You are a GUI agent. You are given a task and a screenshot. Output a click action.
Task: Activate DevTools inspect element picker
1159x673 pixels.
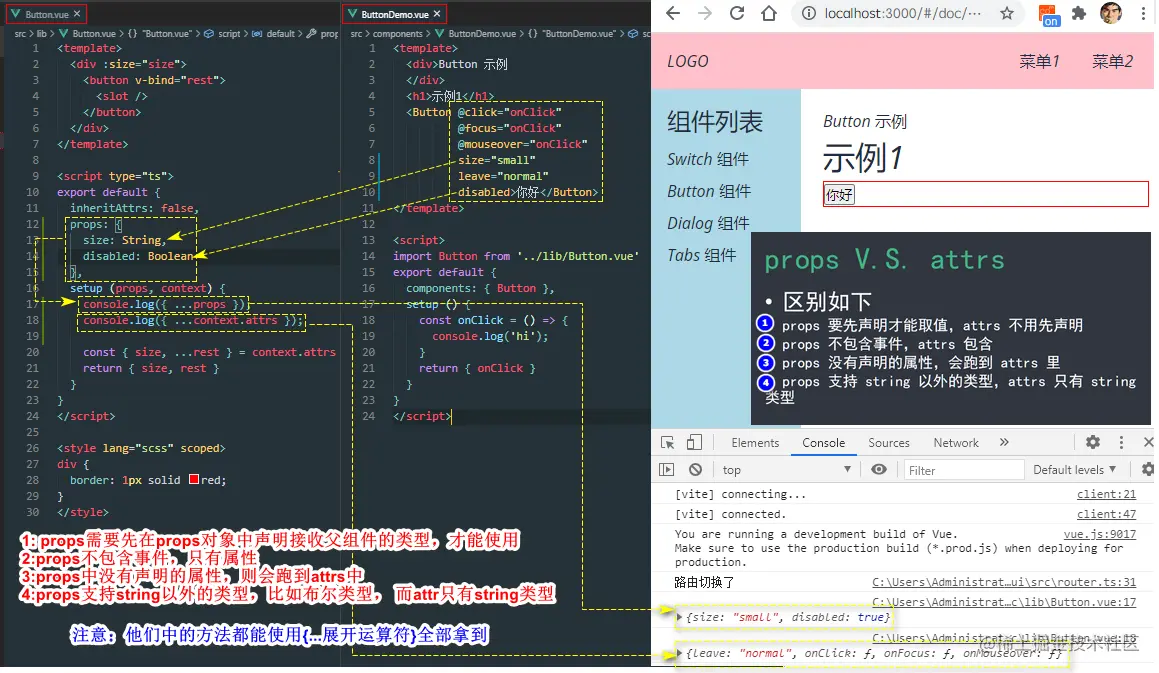667,442
